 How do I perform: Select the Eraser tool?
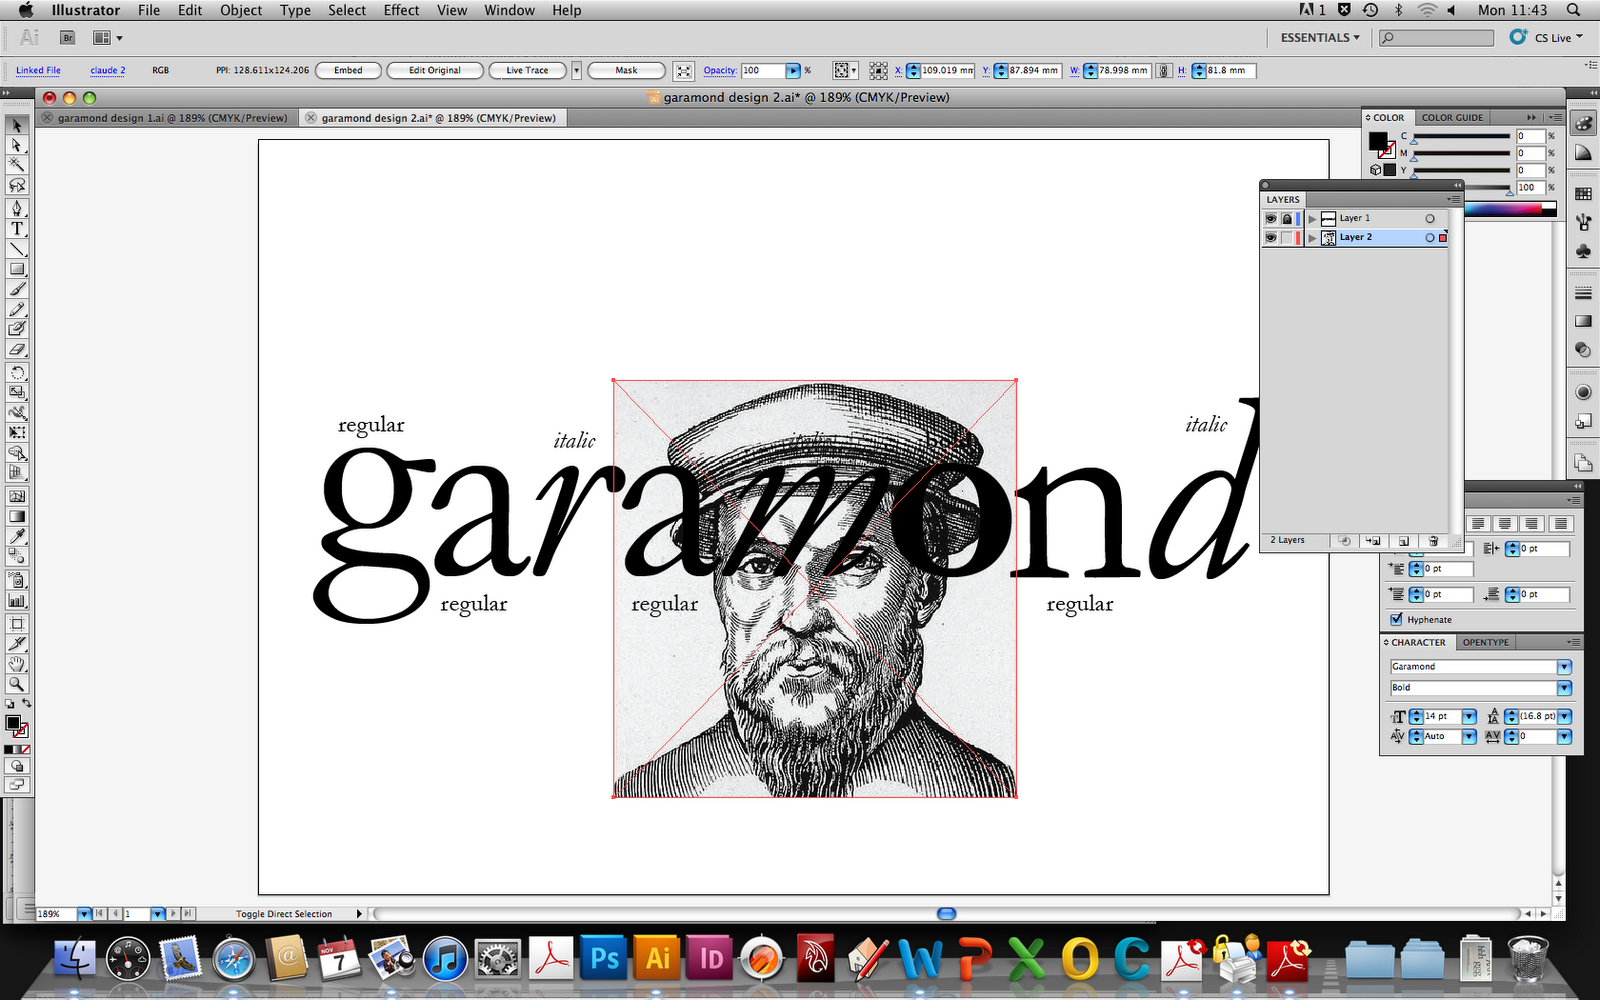tap(17, 350)
